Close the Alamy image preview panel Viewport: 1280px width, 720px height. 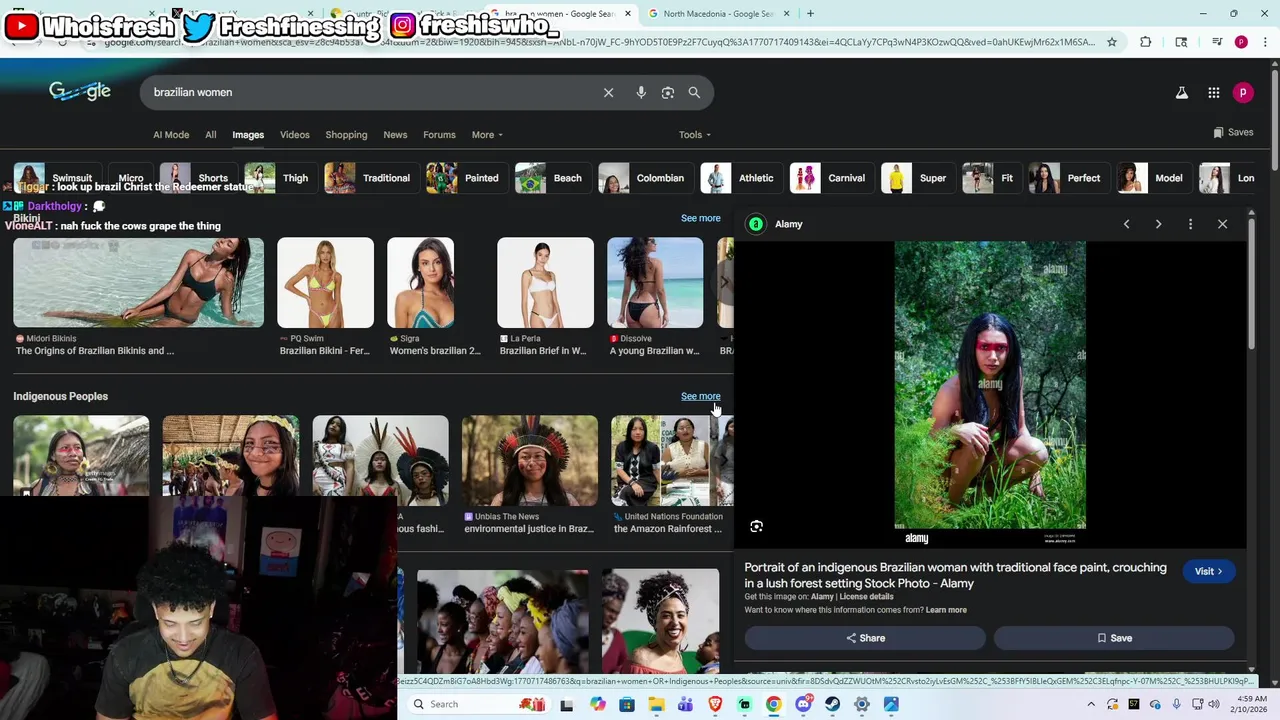tap(1222, 224)
